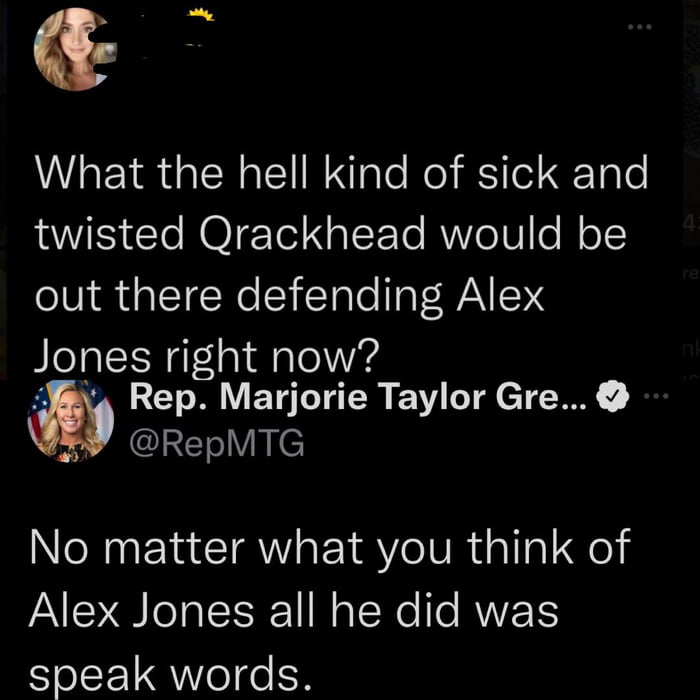Open the top tweet author's profile photo
This screenshot has width=700, height=700.
point(70,48)
